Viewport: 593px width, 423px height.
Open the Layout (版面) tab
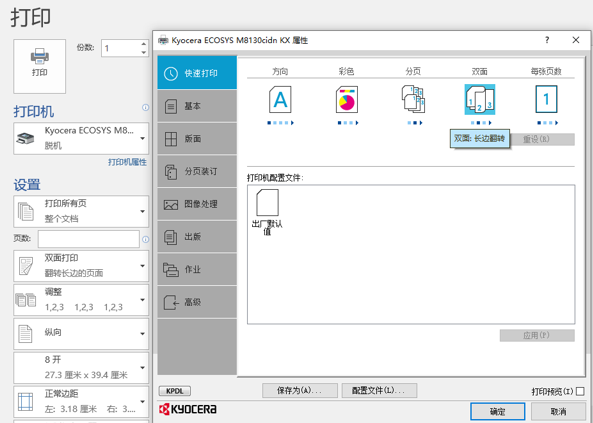(x=197, y=138)
